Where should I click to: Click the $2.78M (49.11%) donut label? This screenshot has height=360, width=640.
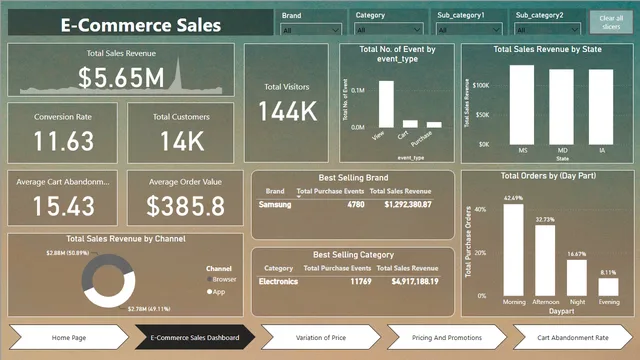(149, 309)
